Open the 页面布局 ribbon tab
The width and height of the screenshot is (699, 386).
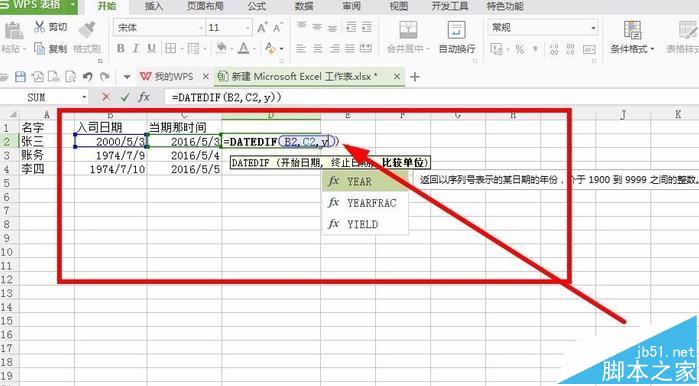coord(205,6)
